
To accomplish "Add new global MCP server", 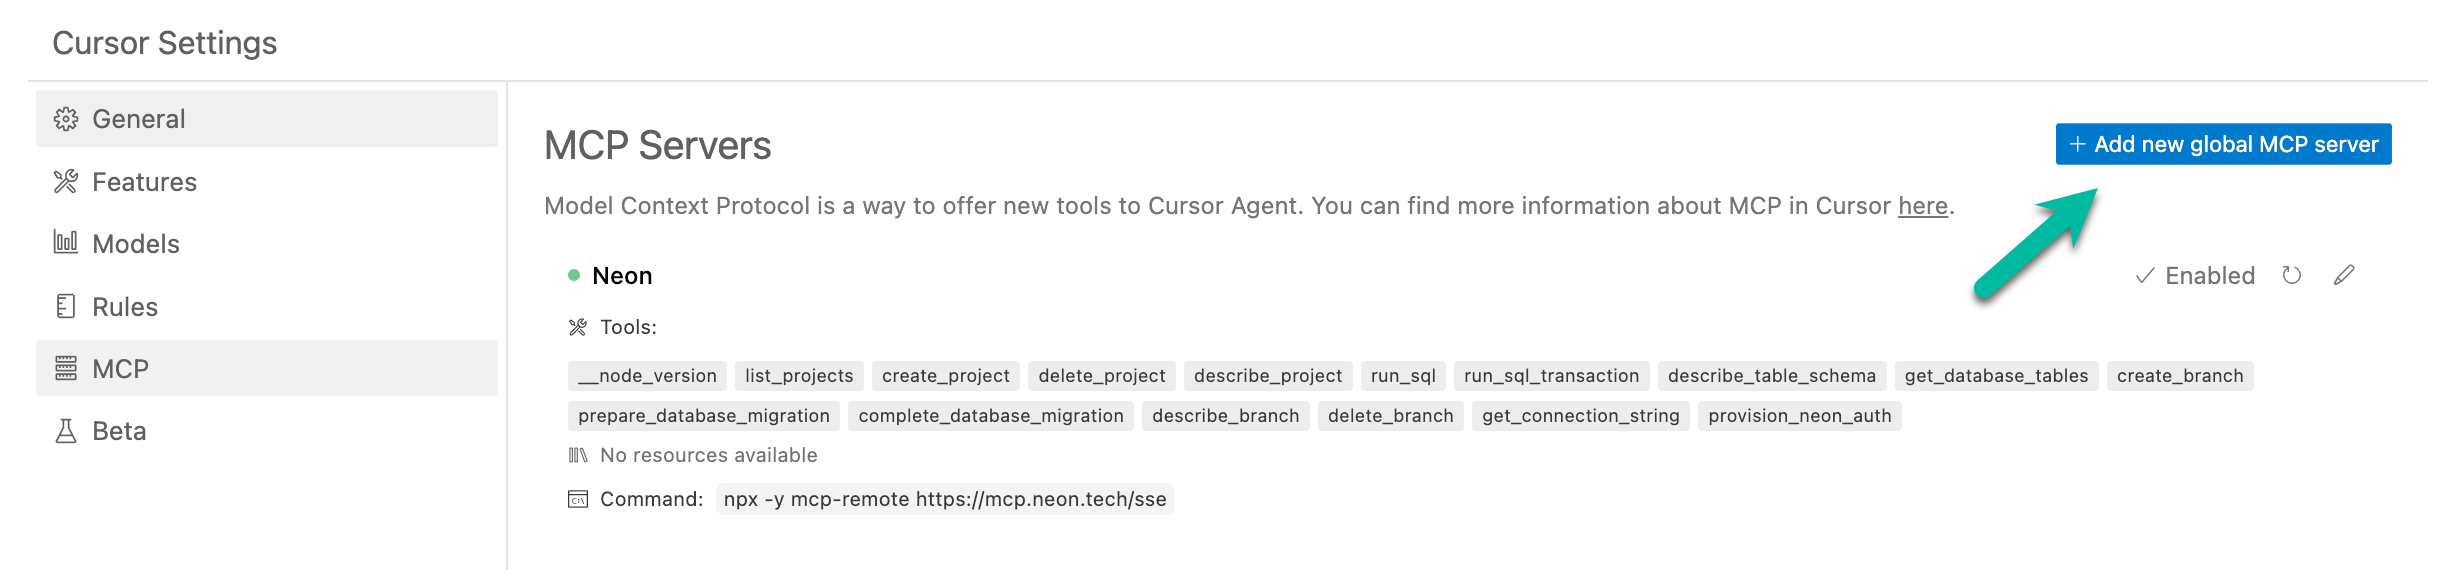I will 2223,144.
